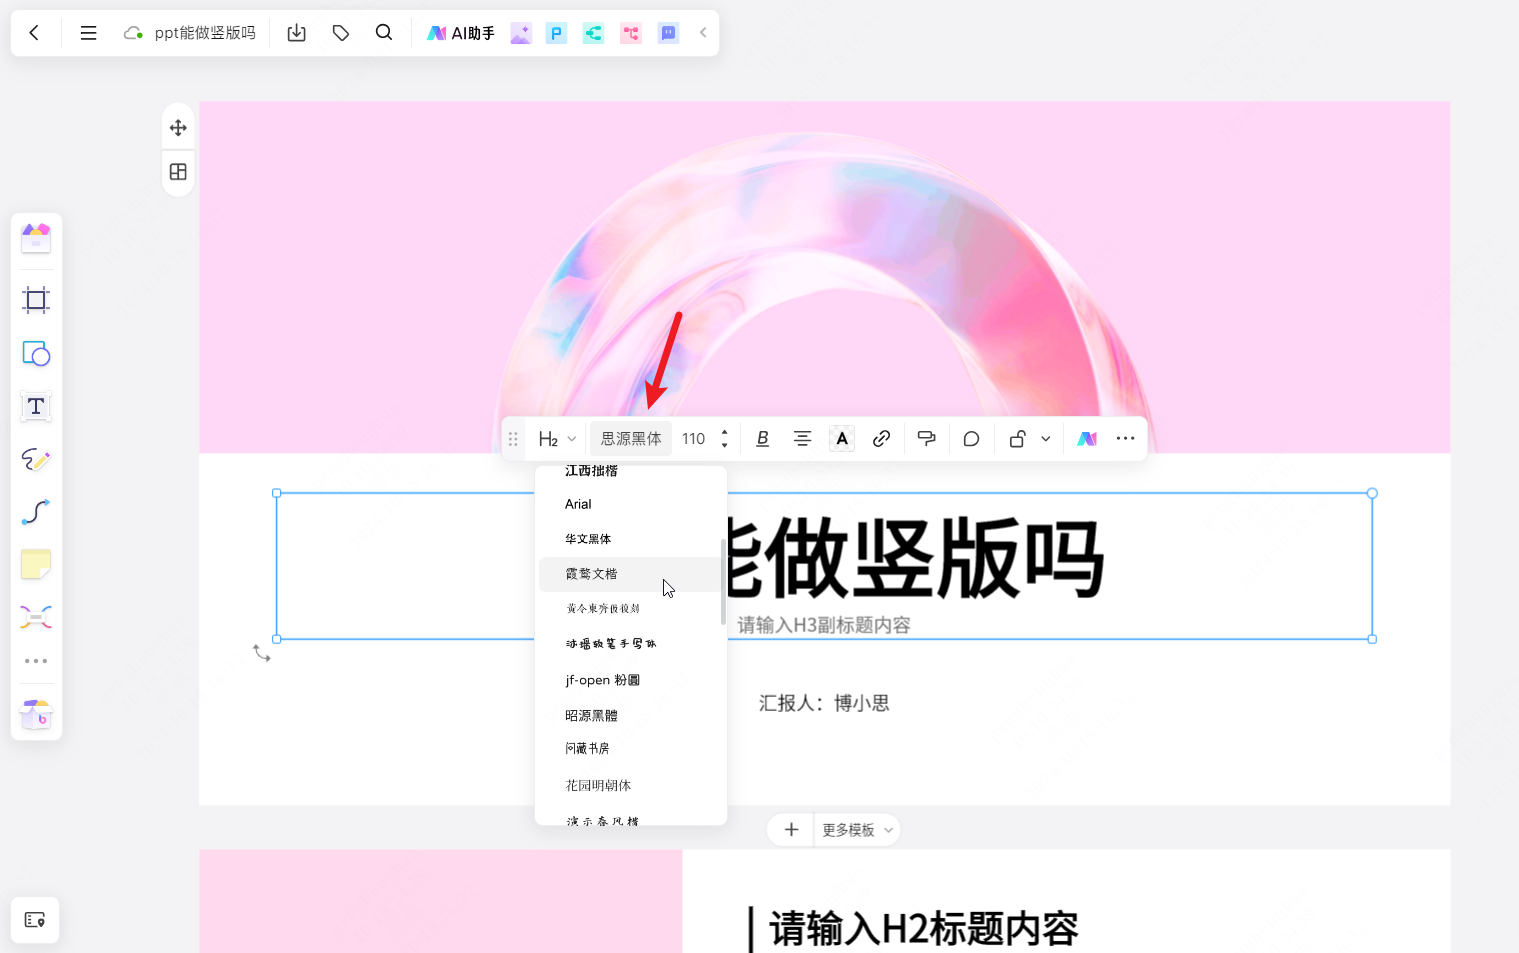Click the teal mind map icon
The height and width of the screenshot is (953, 1519).
pyautogui.click(x=593, y=33)
